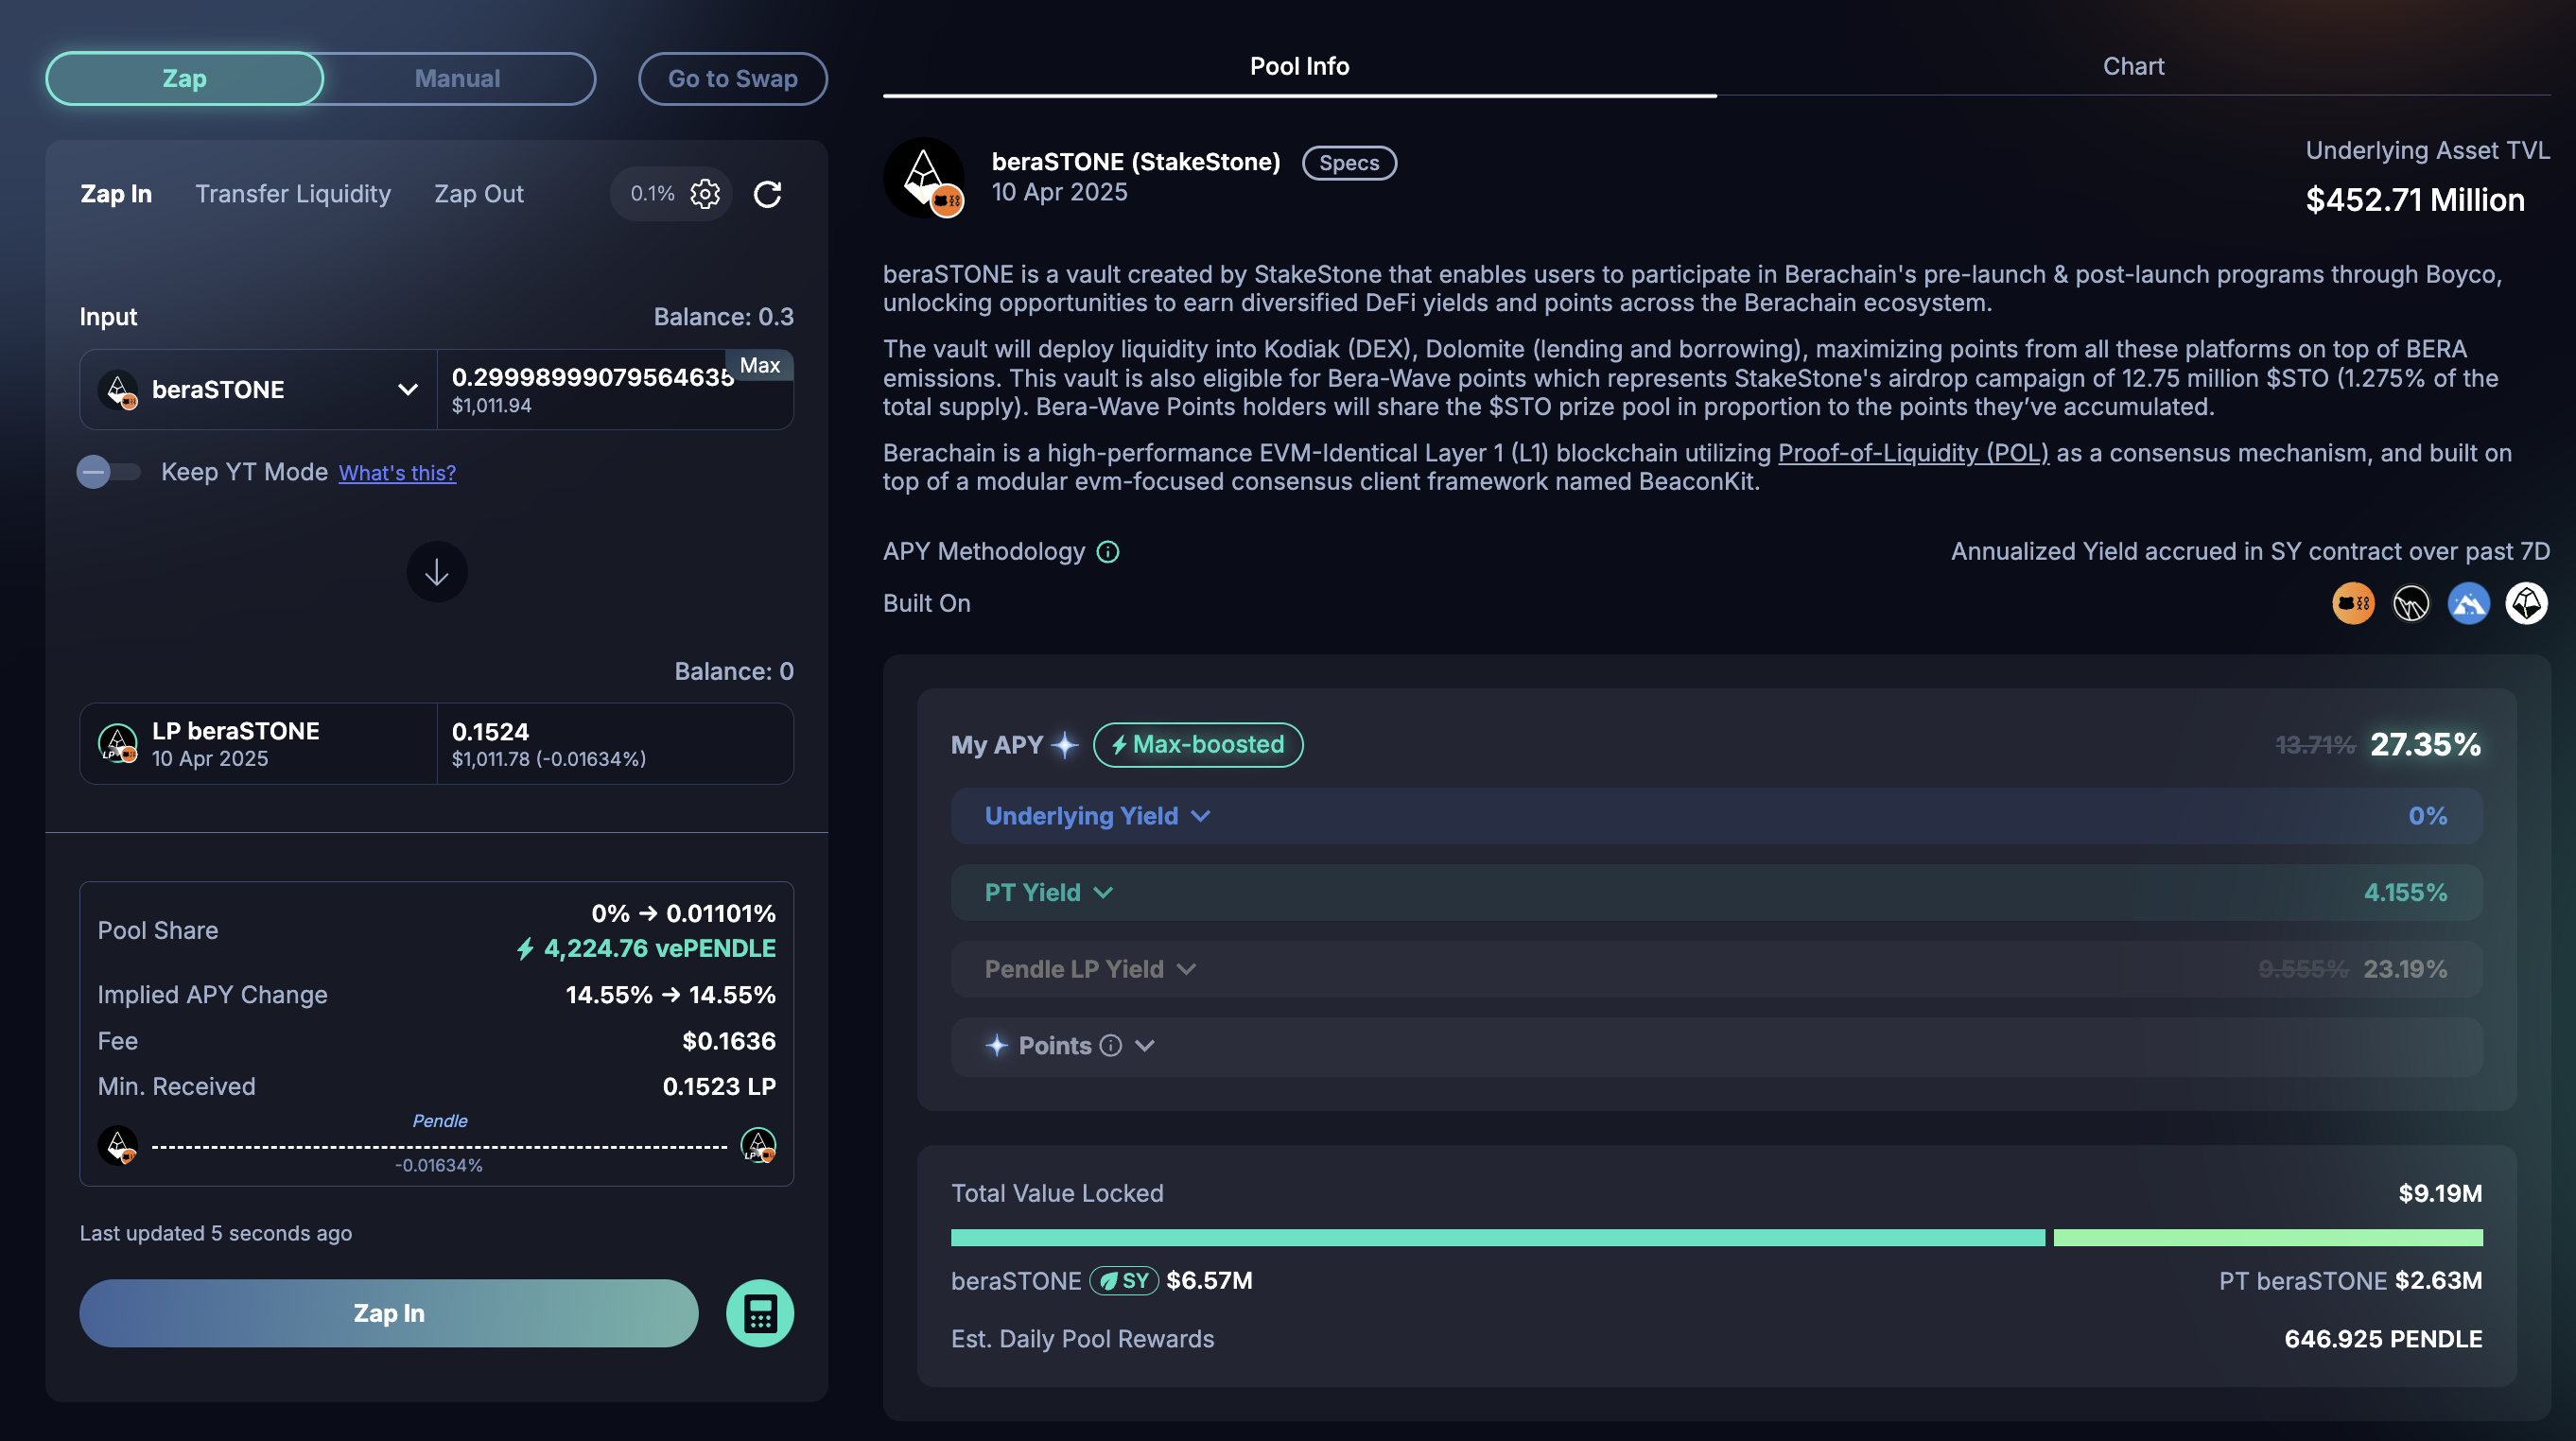Viewport: 2576px width, 1441px height.
Task: Click the orange Berachain Built On icon
Action: coord(2353,603)
